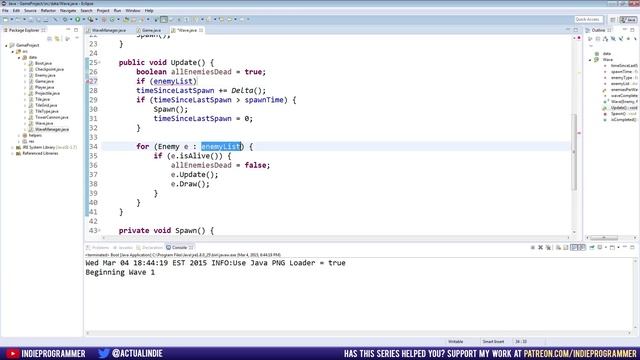
Task: Open the Display Selected Console dropdown
Action: coord(606,247)
